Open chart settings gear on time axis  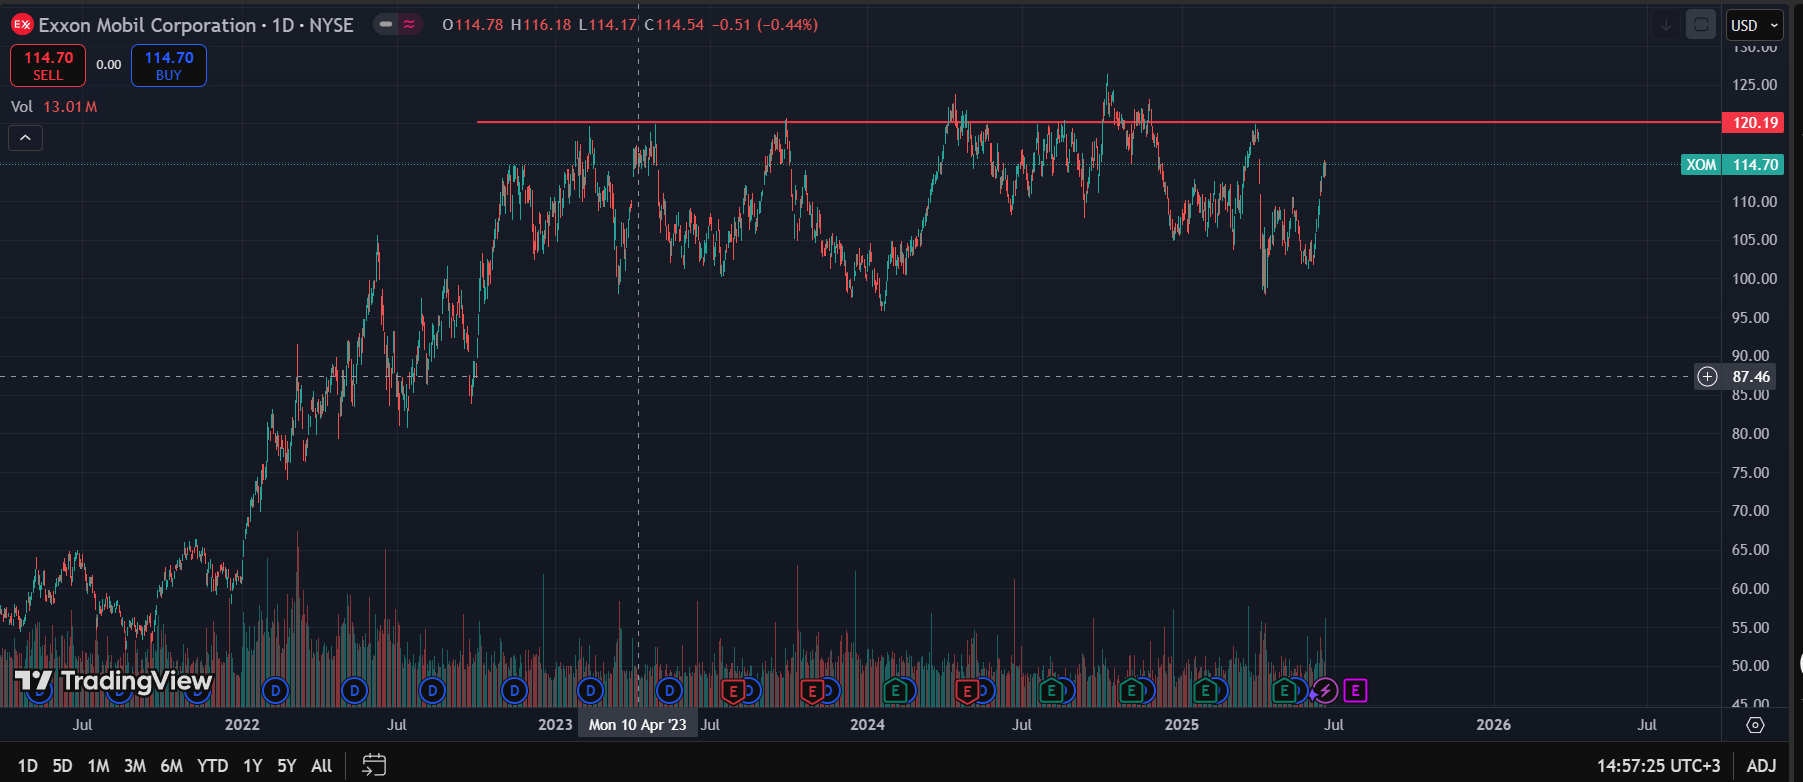[1755, 725]
